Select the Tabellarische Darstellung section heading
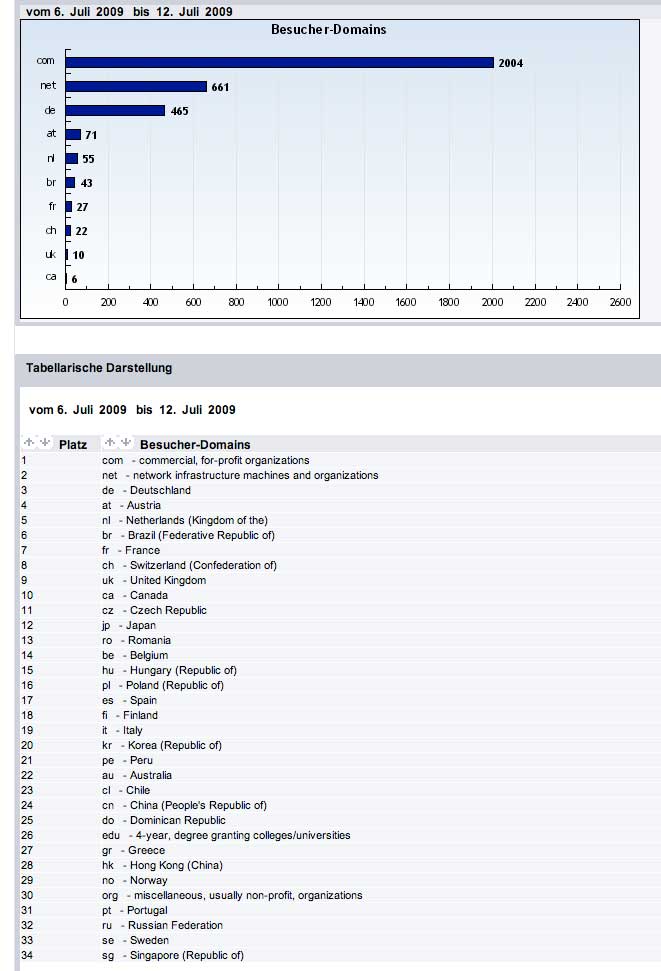Viewport: 661px width, 971px height. click(99, 368)
